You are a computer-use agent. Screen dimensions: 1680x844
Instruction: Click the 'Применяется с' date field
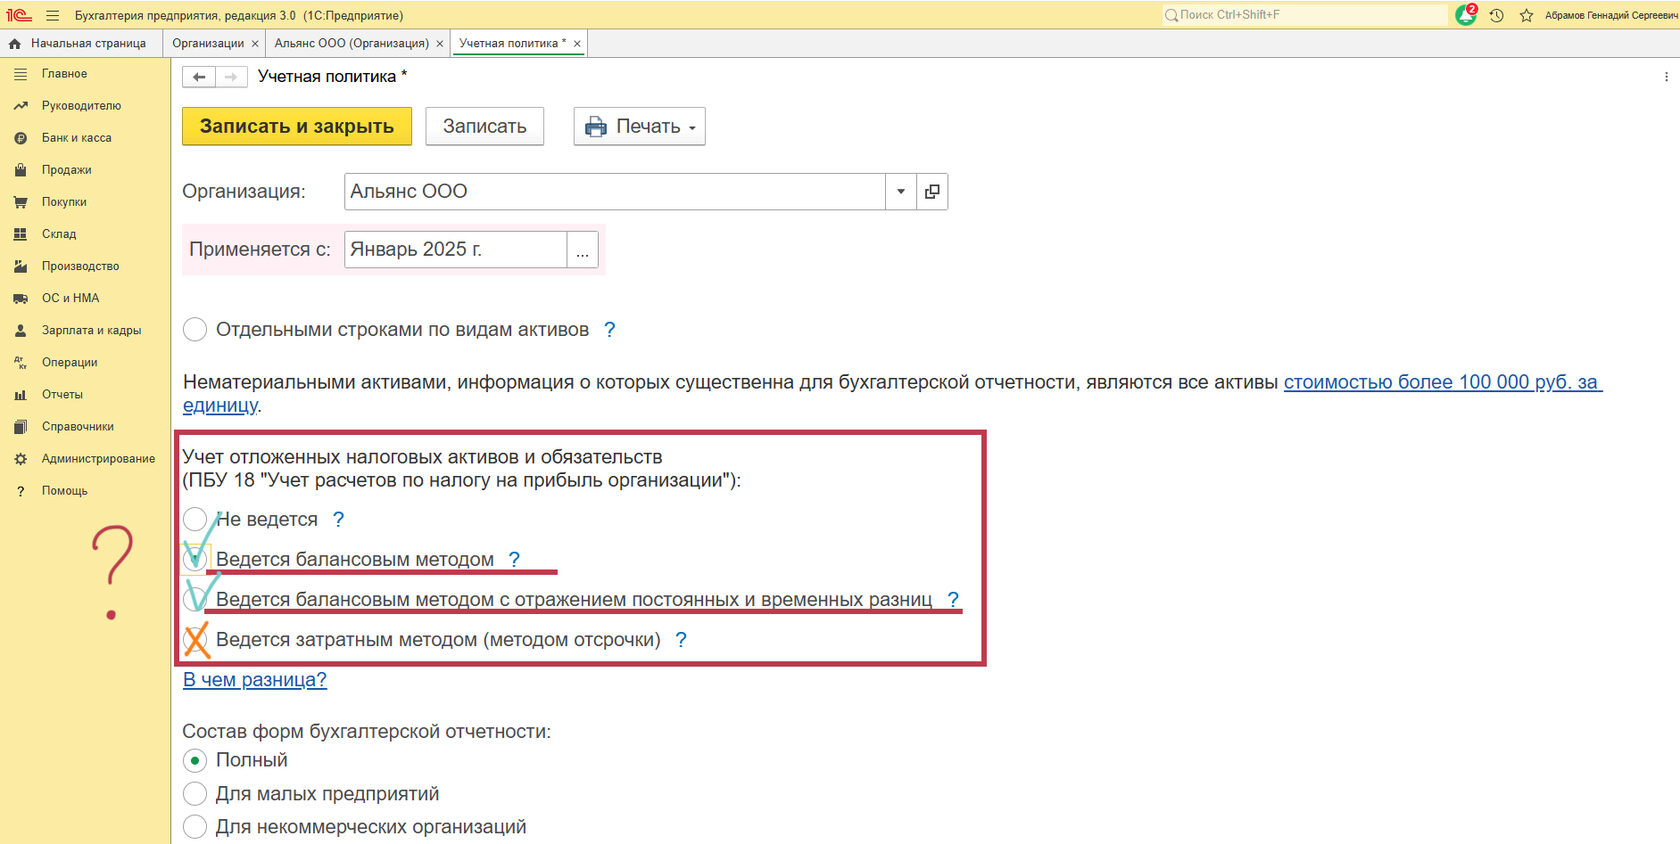pyautogui.click(x=456, y=250)
